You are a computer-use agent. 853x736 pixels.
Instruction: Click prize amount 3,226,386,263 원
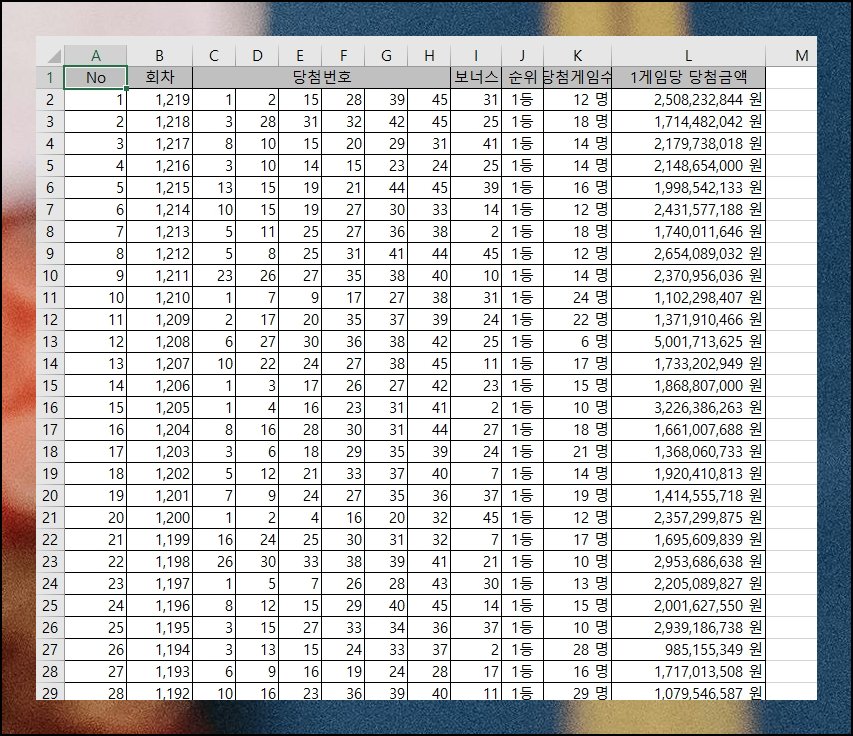pyautogui.click(x=688, y=407)
